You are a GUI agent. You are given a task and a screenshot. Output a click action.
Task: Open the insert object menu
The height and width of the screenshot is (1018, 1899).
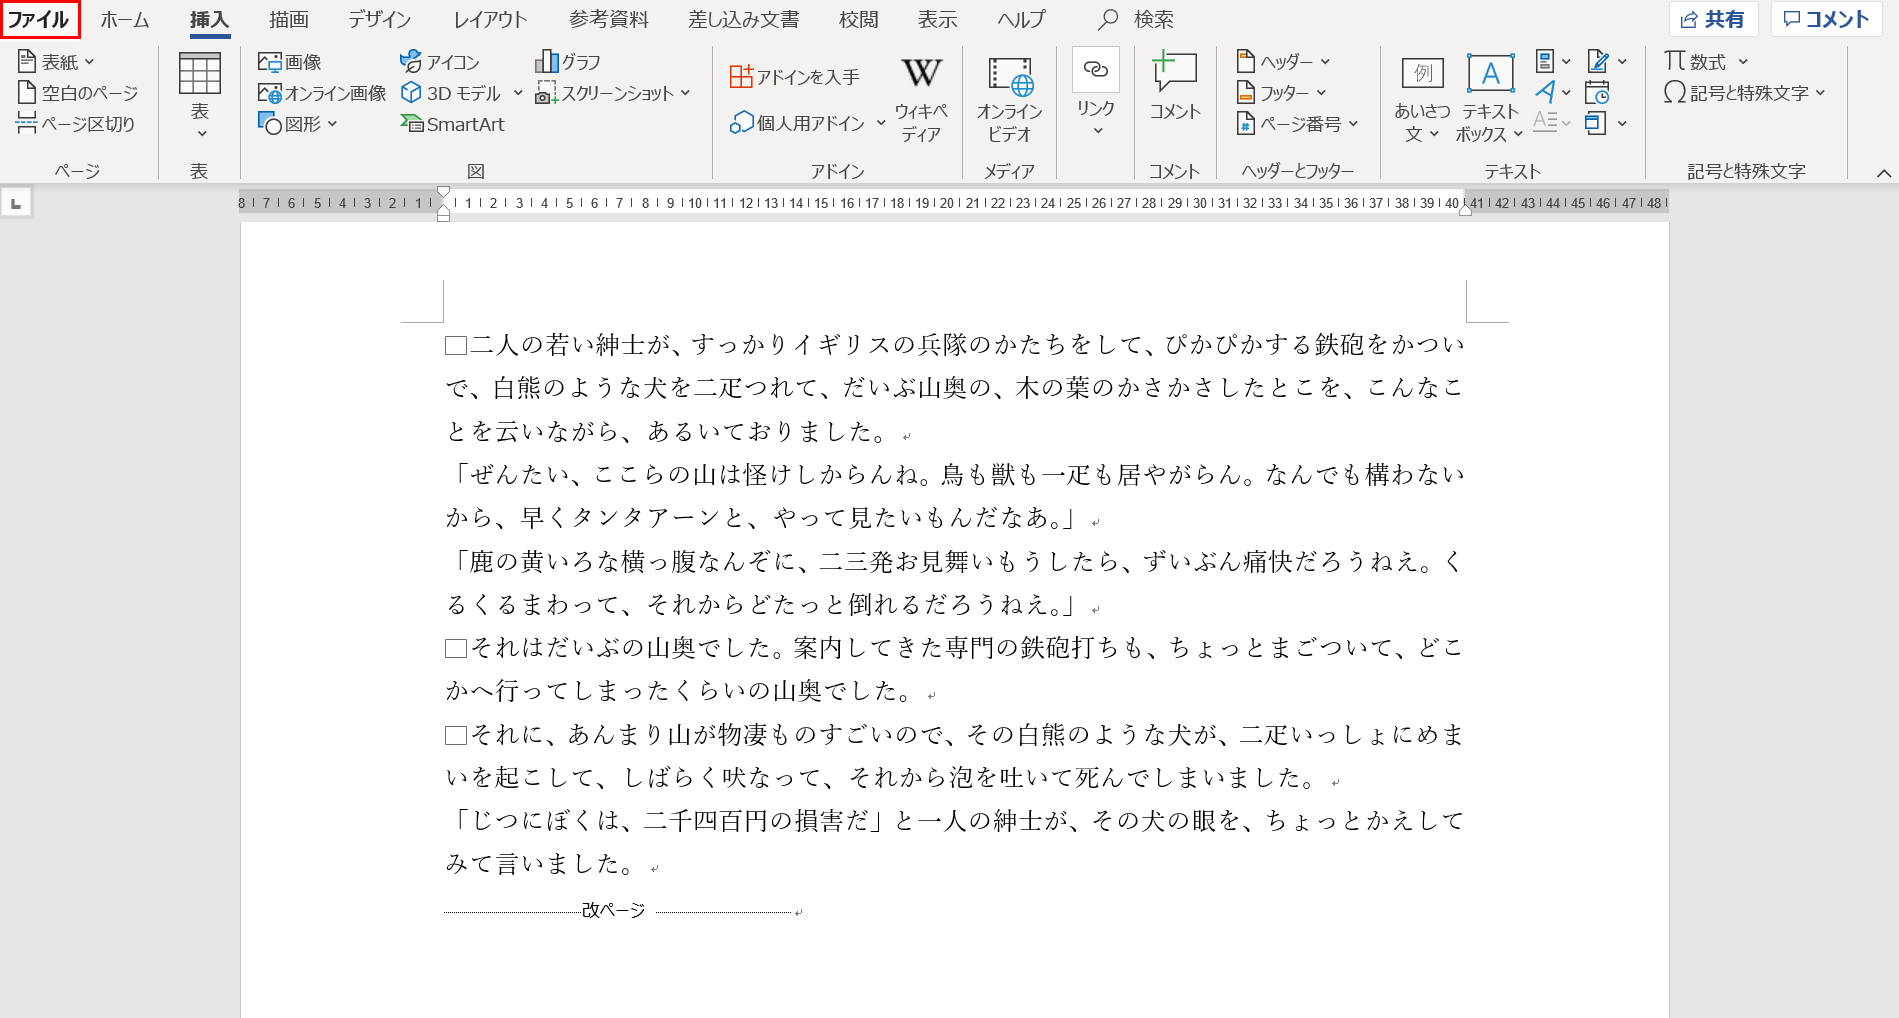[1607, 124]
